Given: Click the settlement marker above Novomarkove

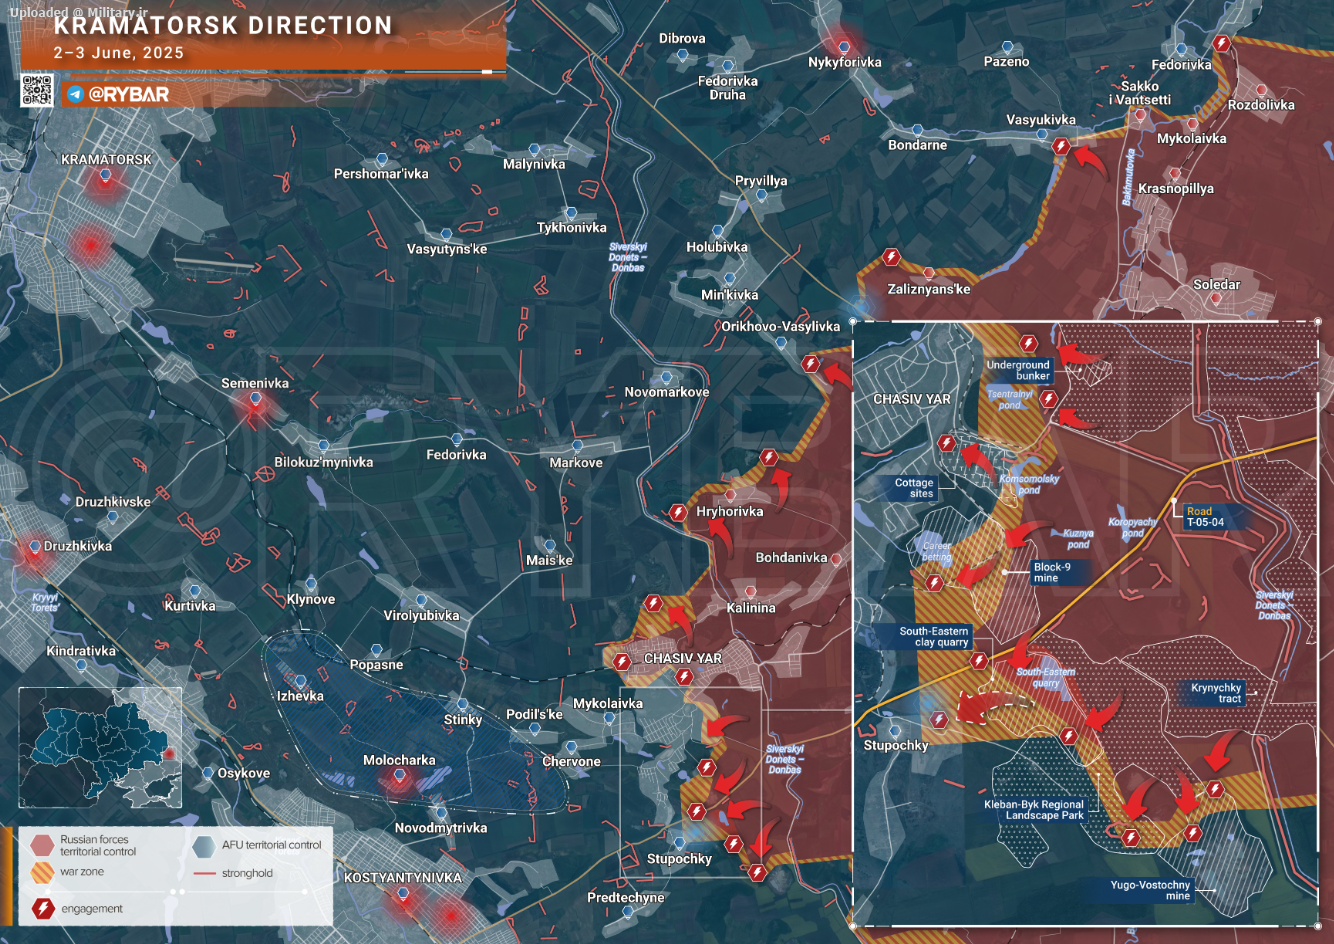Looking at the screenshot, I should point(666,377).
